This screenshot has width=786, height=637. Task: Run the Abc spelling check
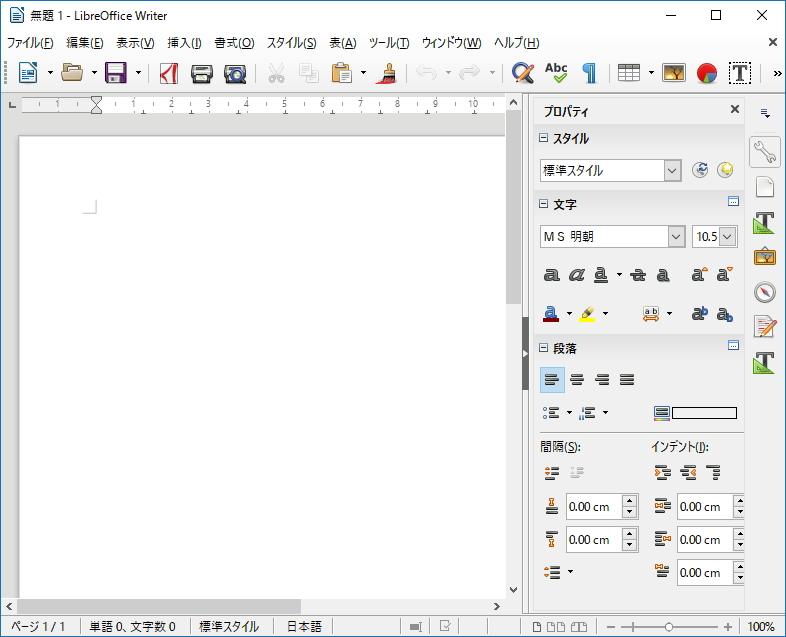[x=556, y=73]
